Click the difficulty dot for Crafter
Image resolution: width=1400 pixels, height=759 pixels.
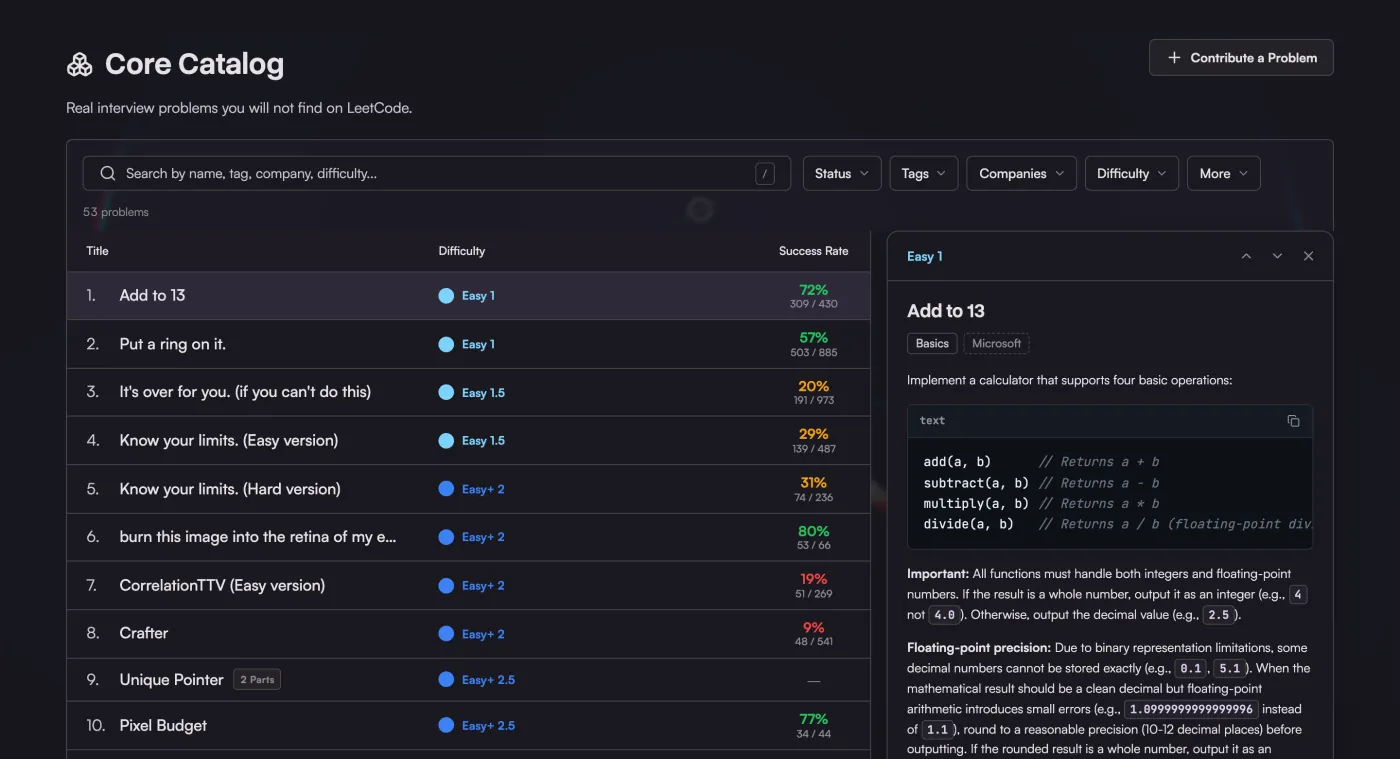(446, 634)
